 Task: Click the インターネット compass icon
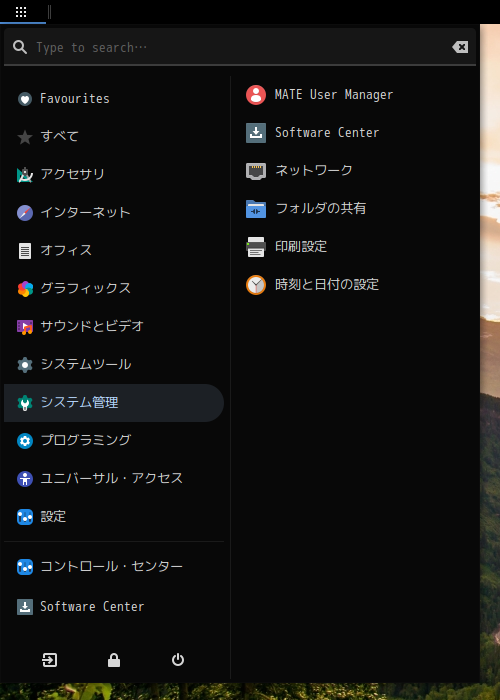[25, 212]
